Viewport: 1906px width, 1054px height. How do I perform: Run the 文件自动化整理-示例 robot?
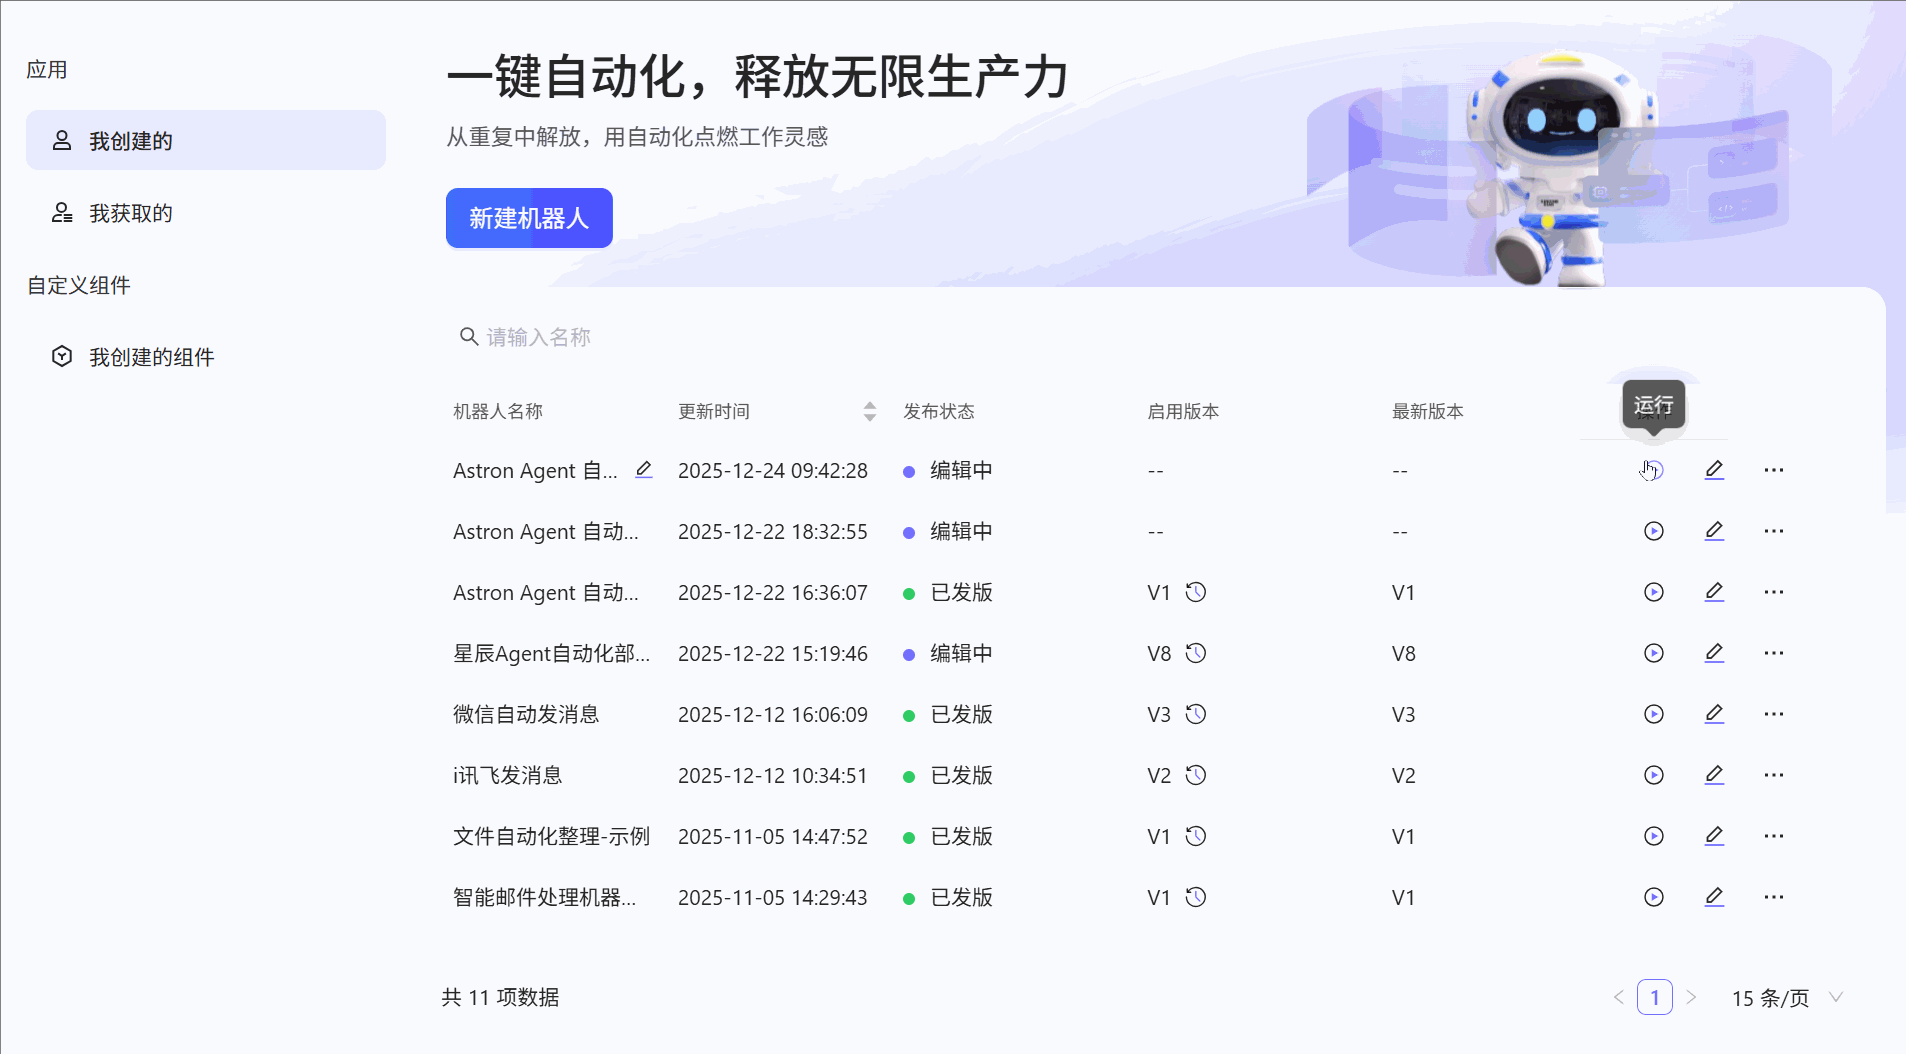tap(1654, 836)
